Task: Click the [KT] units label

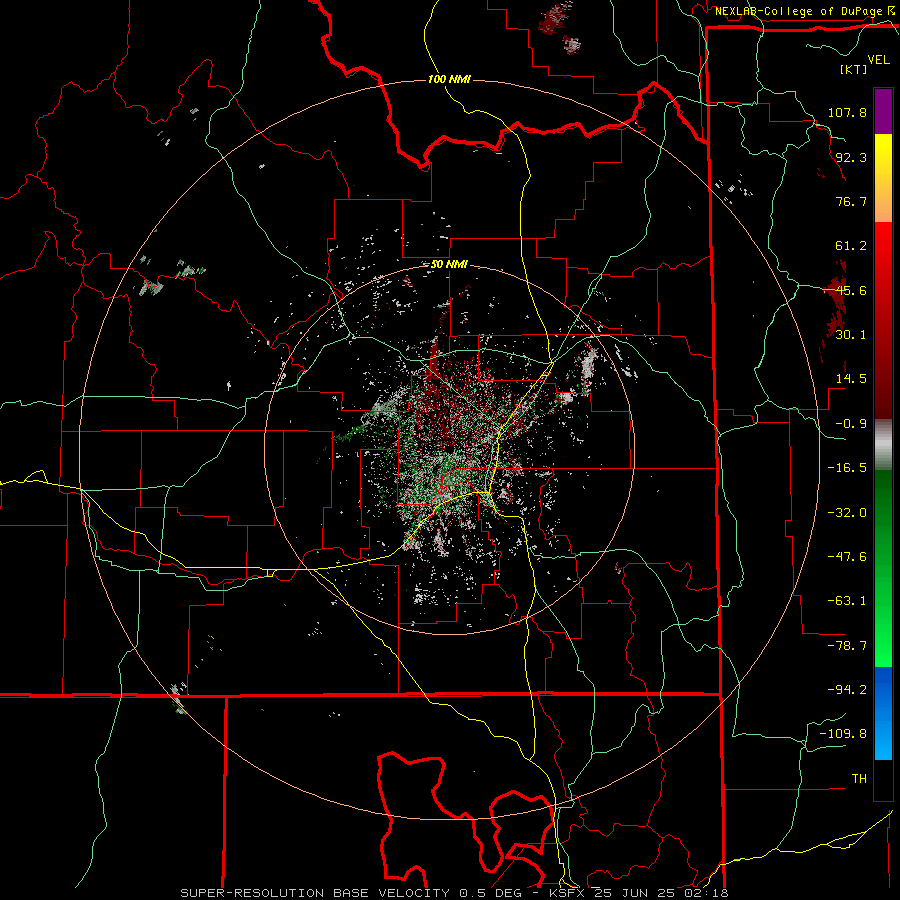Action: point(854,69)
